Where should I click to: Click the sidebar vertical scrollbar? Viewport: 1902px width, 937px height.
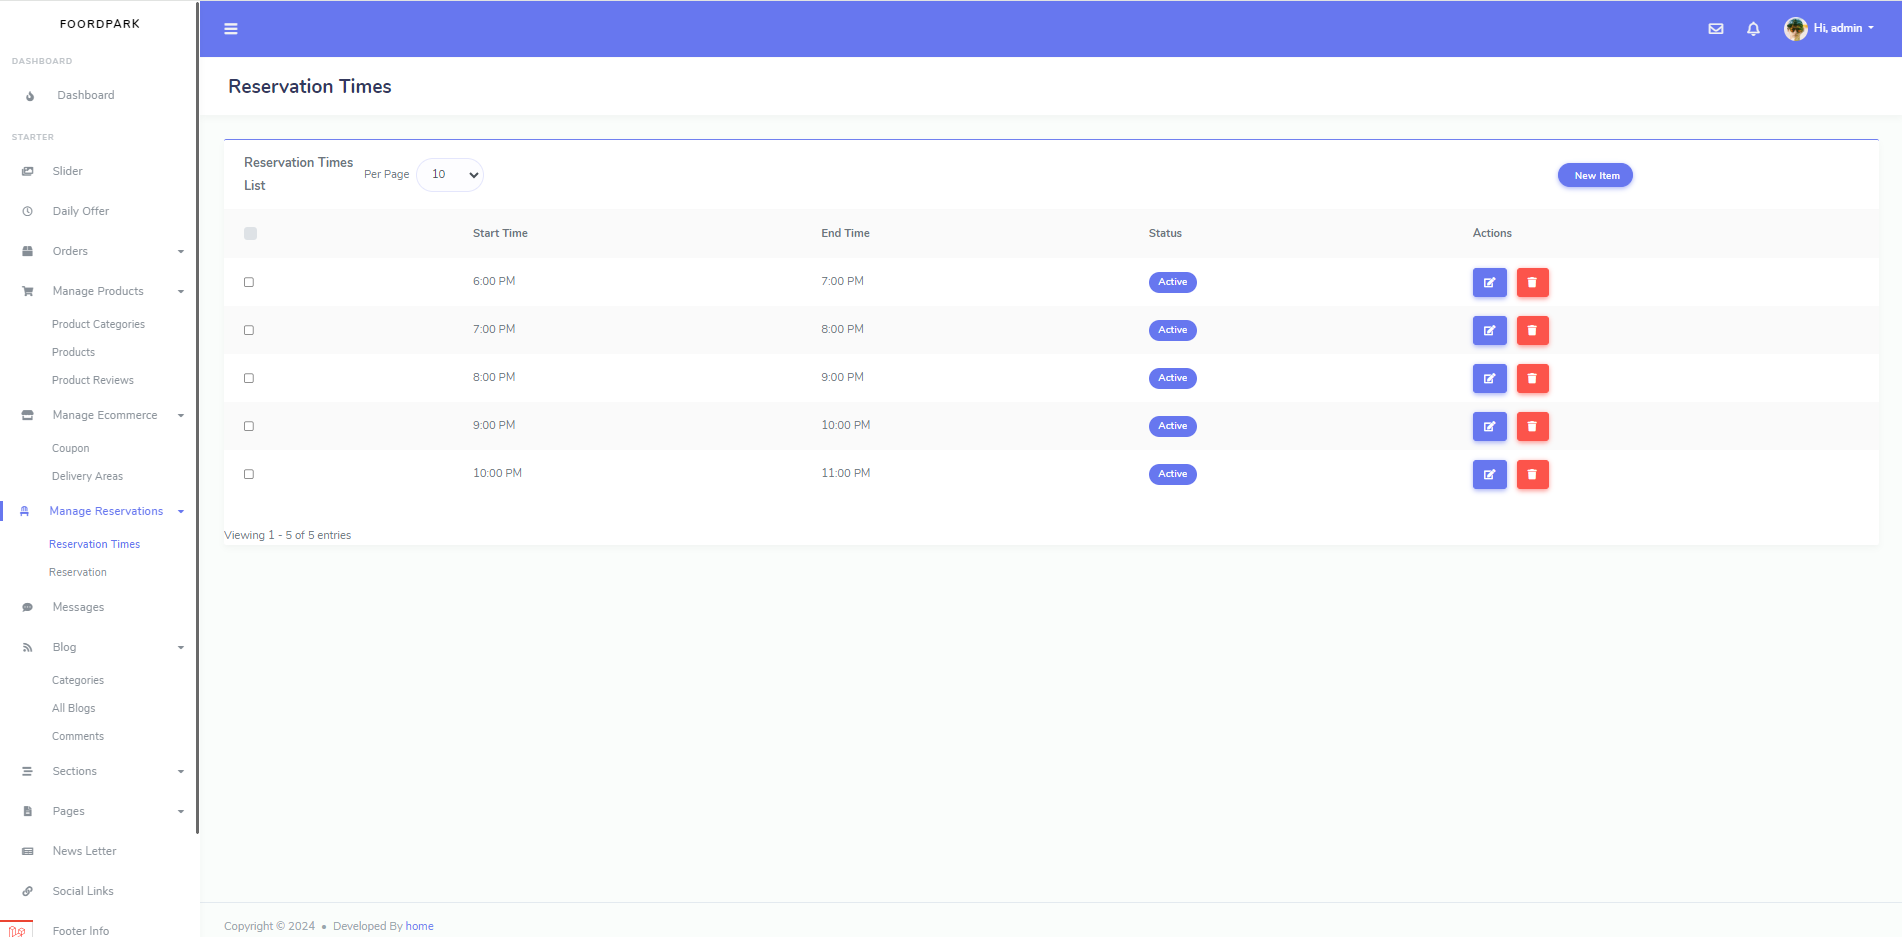(197, 417)
